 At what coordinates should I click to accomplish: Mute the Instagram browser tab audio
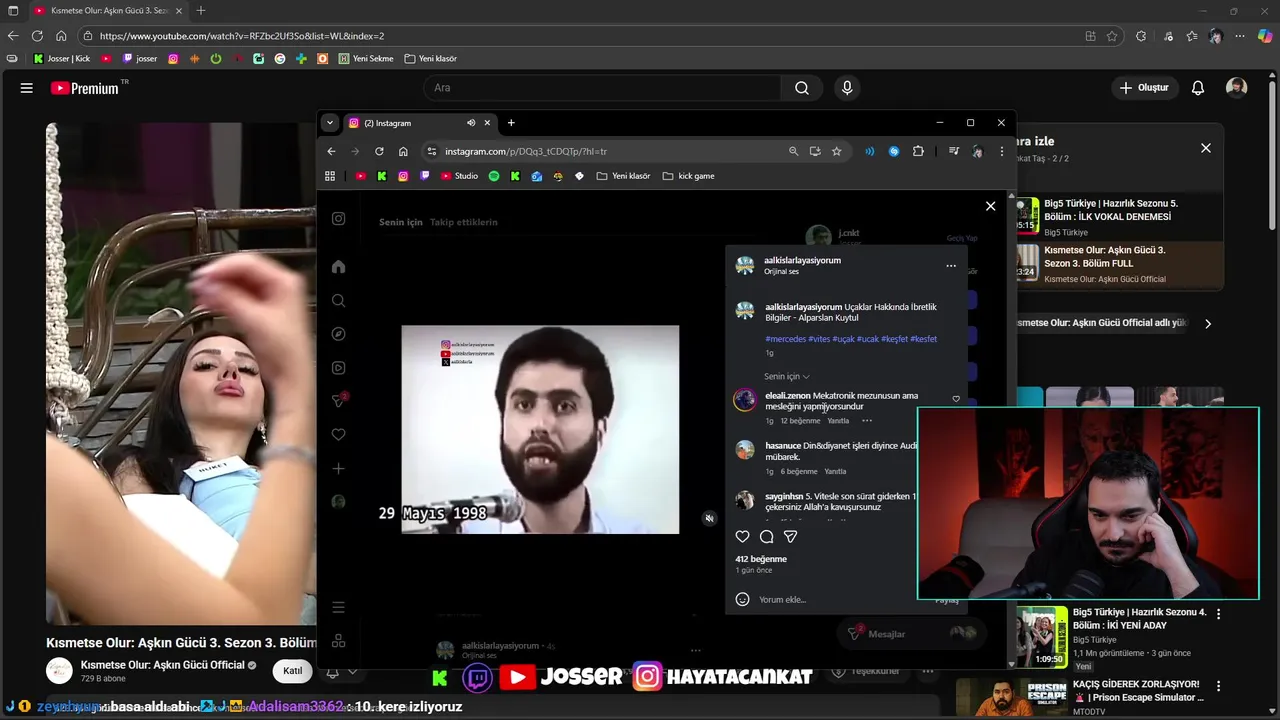point(471,123)
